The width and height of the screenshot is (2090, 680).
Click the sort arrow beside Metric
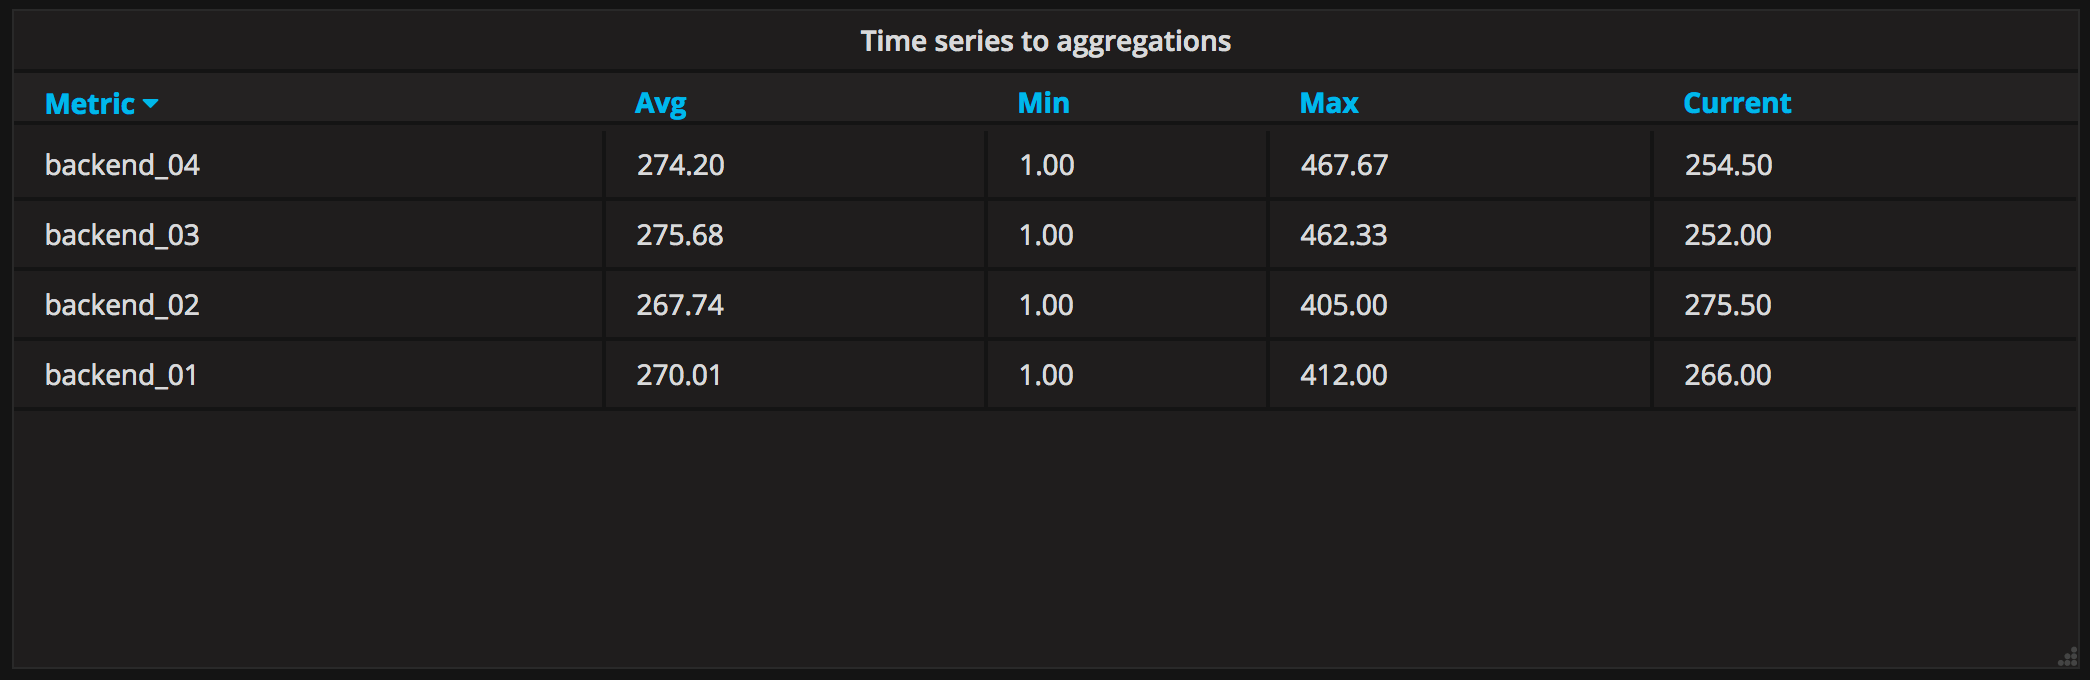[x=151, y=103]
